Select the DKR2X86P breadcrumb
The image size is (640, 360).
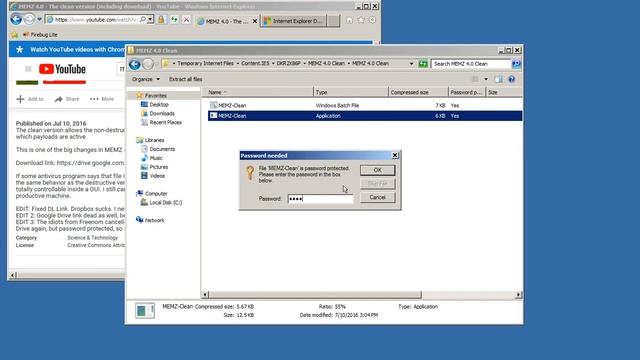288,64
